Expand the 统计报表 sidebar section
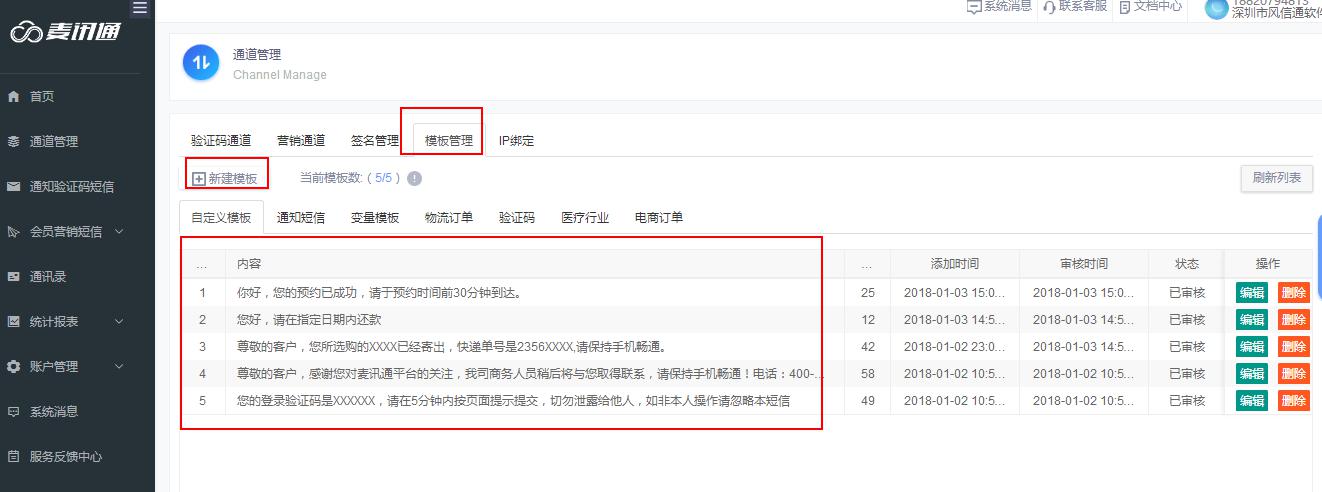 (x=119, y=322)
